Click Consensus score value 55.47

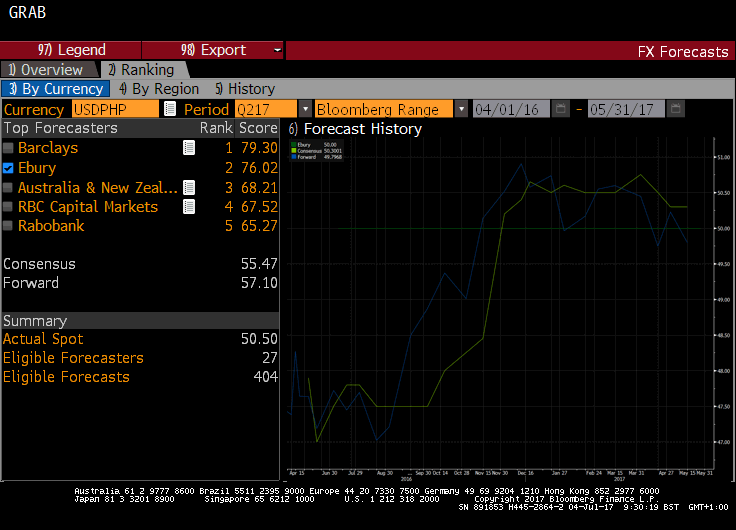259,264
